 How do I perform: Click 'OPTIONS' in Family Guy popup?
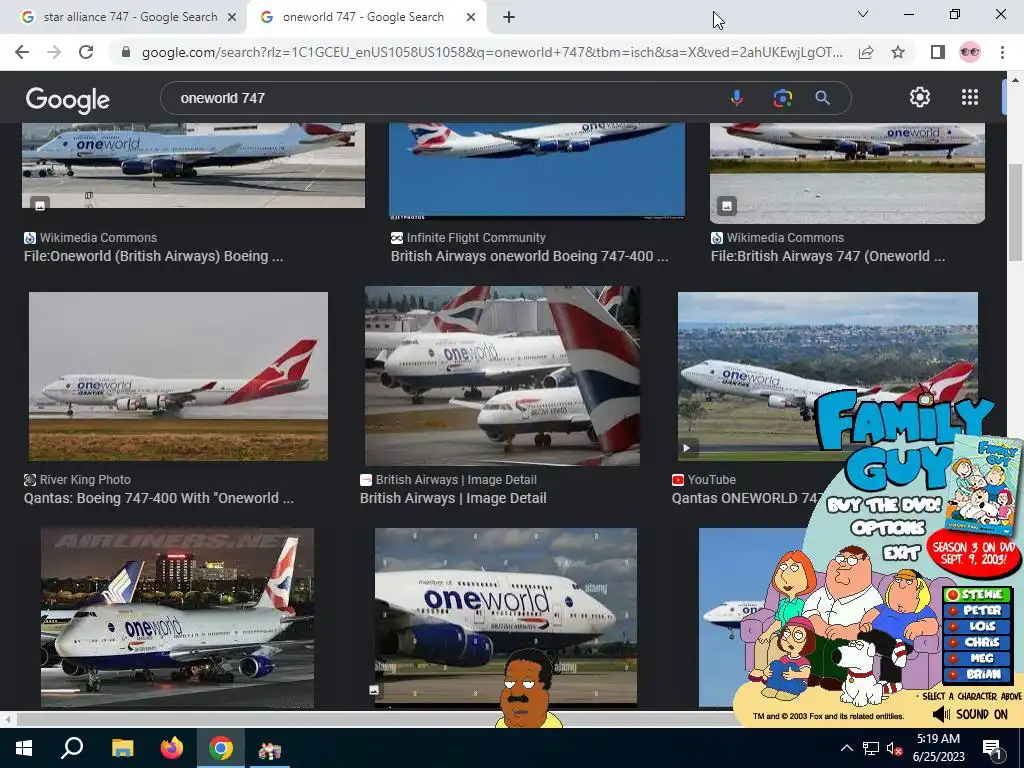(888, 527)
